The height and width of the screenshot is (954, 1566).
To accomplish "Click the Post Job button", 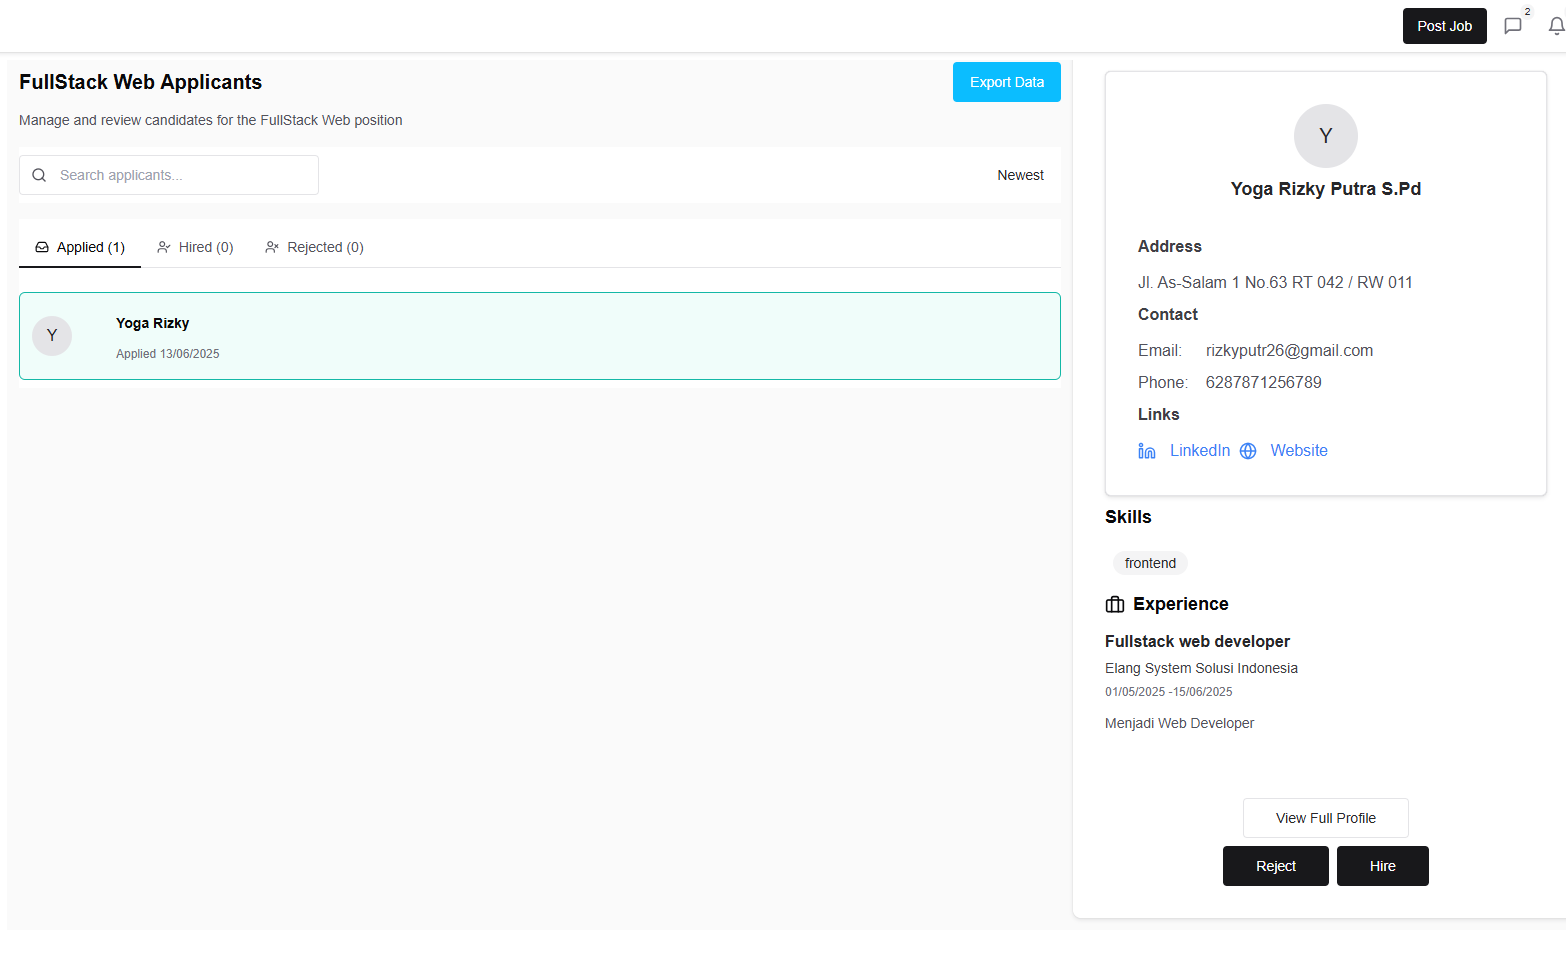I will 1444,26.
